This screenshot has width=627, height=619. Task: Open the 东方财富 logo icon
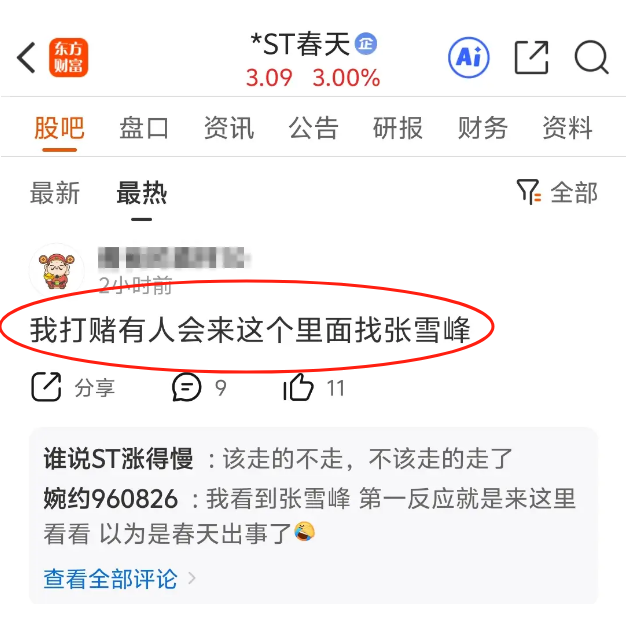68,57
